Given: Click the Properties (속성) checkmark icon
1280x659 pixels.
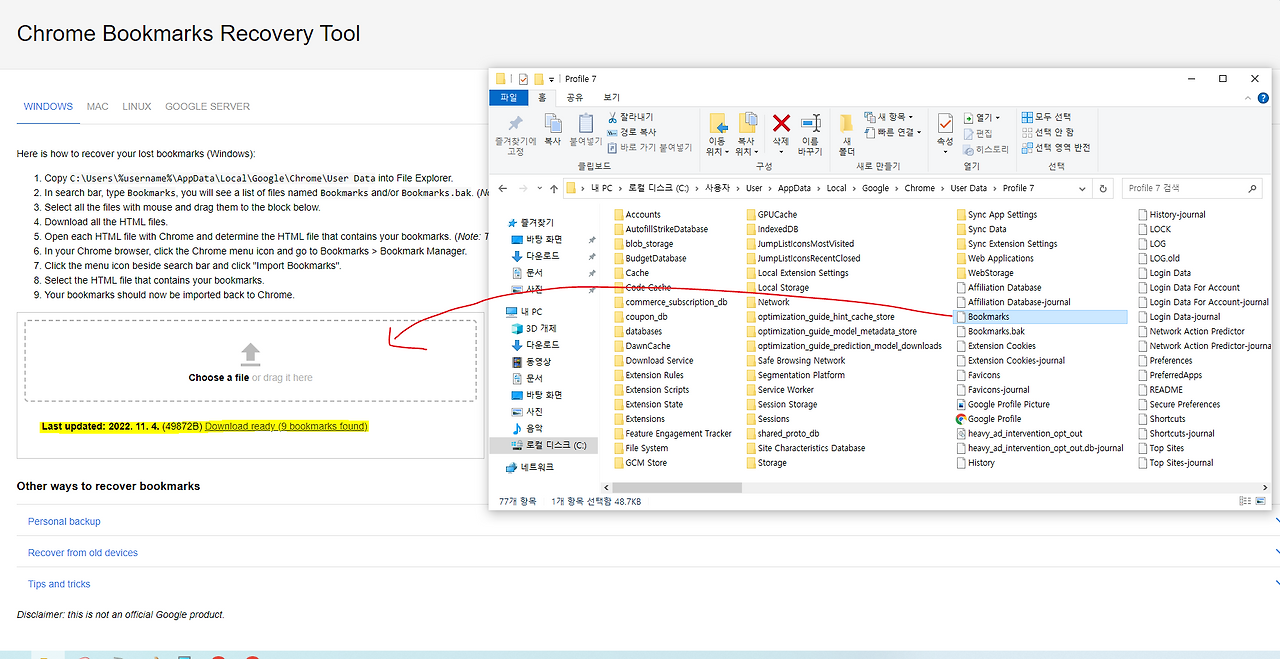Looking at the screenshot, I should (945, 123).
